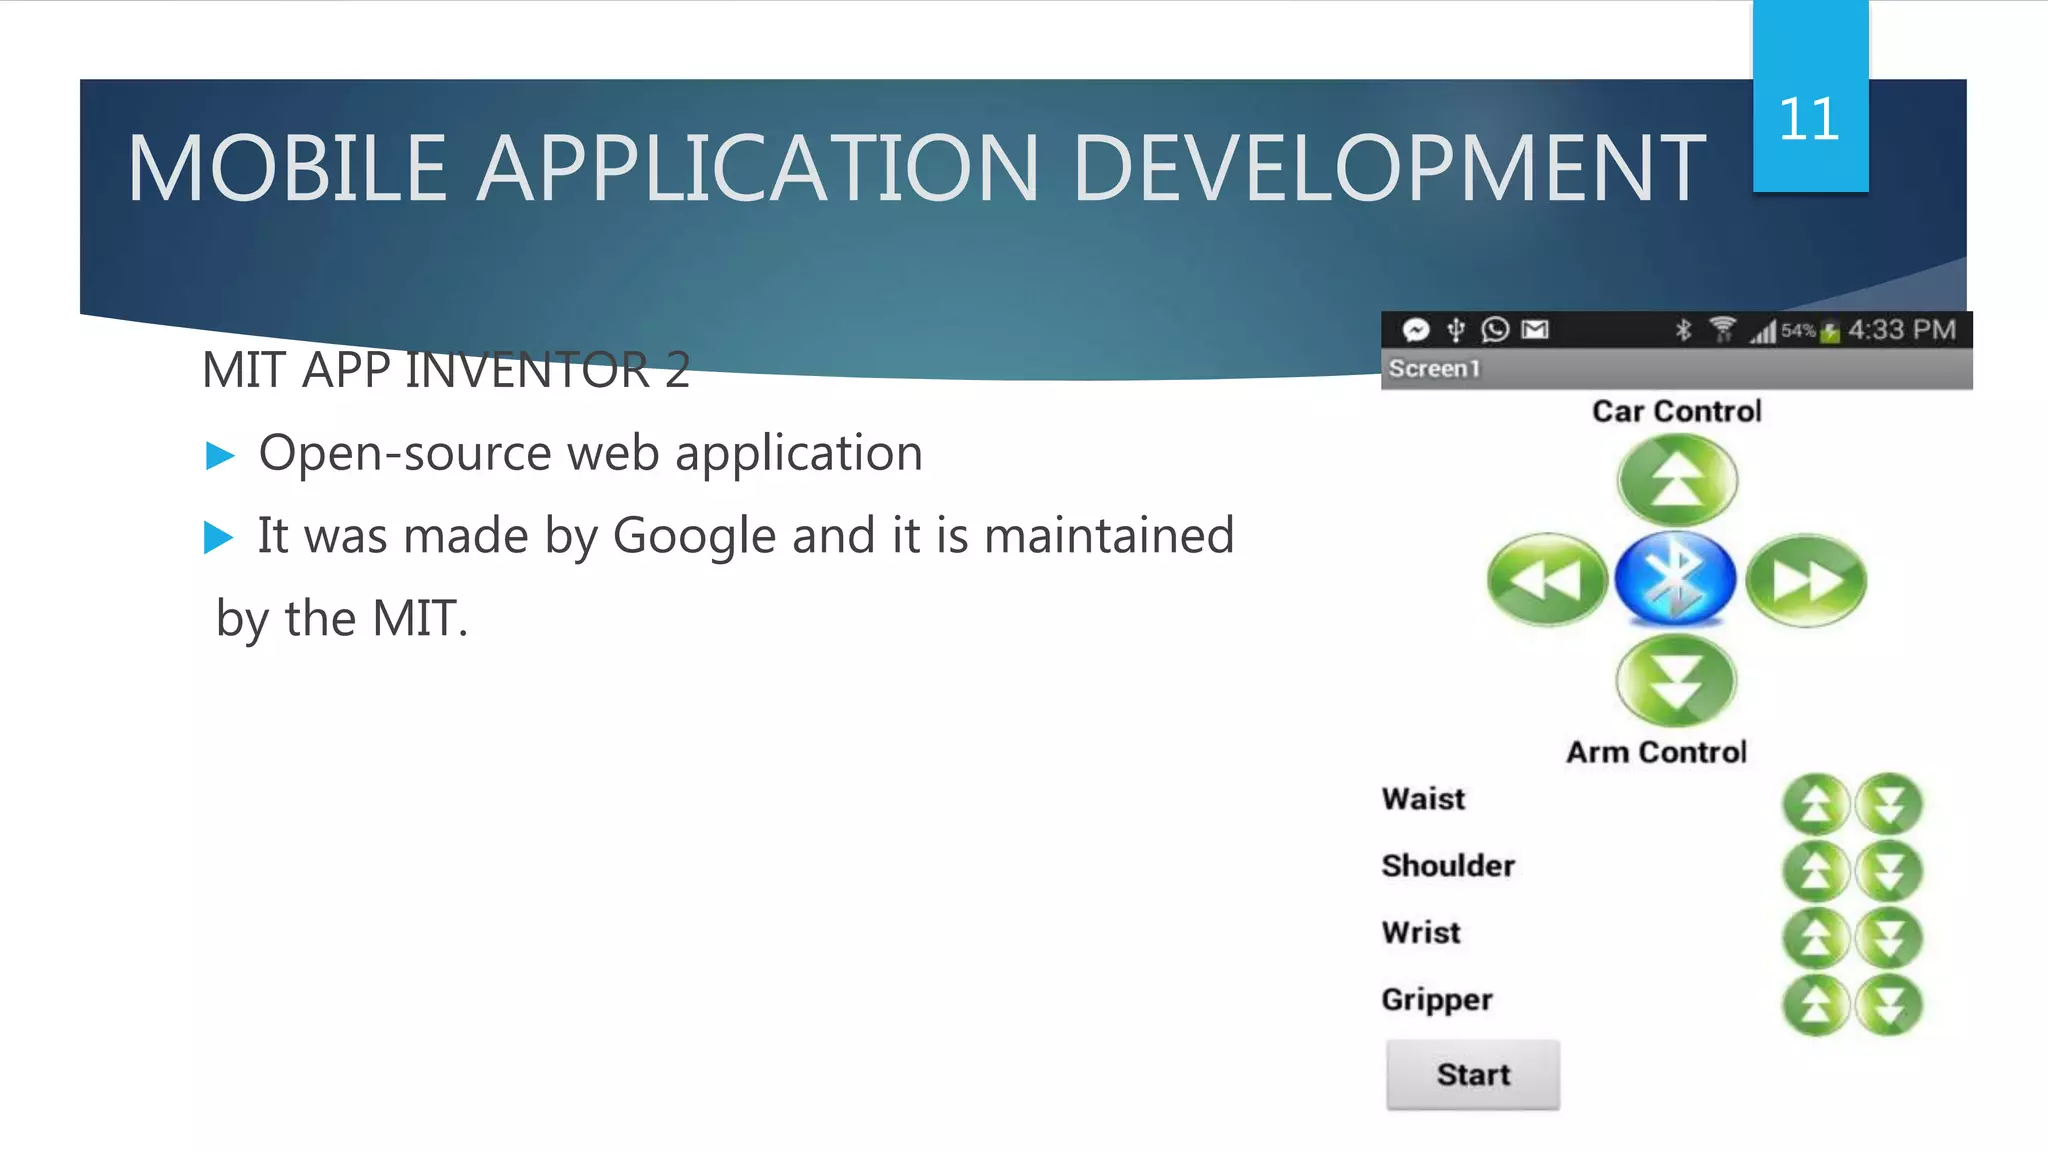
Task: Tap the car turn right fast-forward button
Action: [1806, 580]
